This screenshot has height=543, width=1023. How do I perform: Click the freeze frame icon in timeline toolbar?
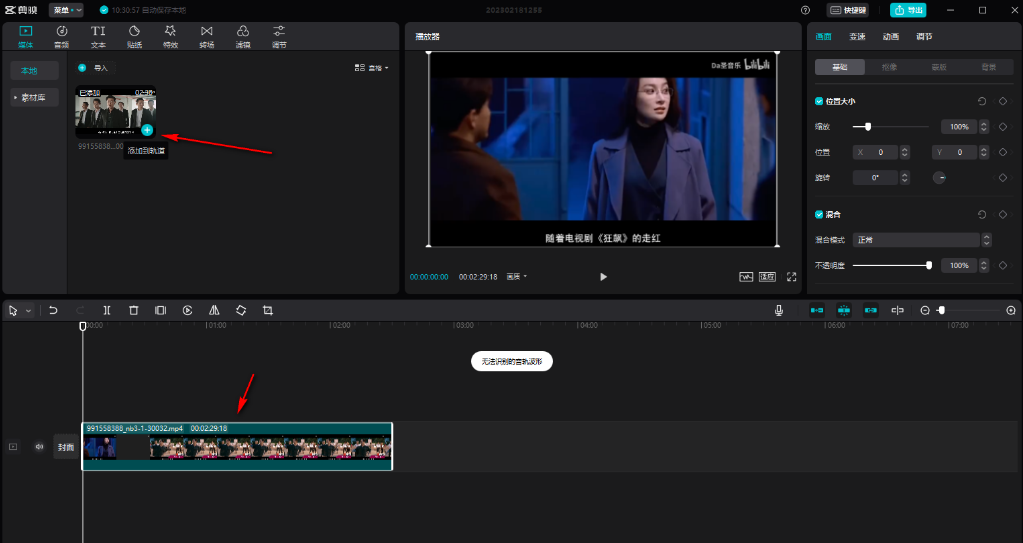(x=160, y=311)
